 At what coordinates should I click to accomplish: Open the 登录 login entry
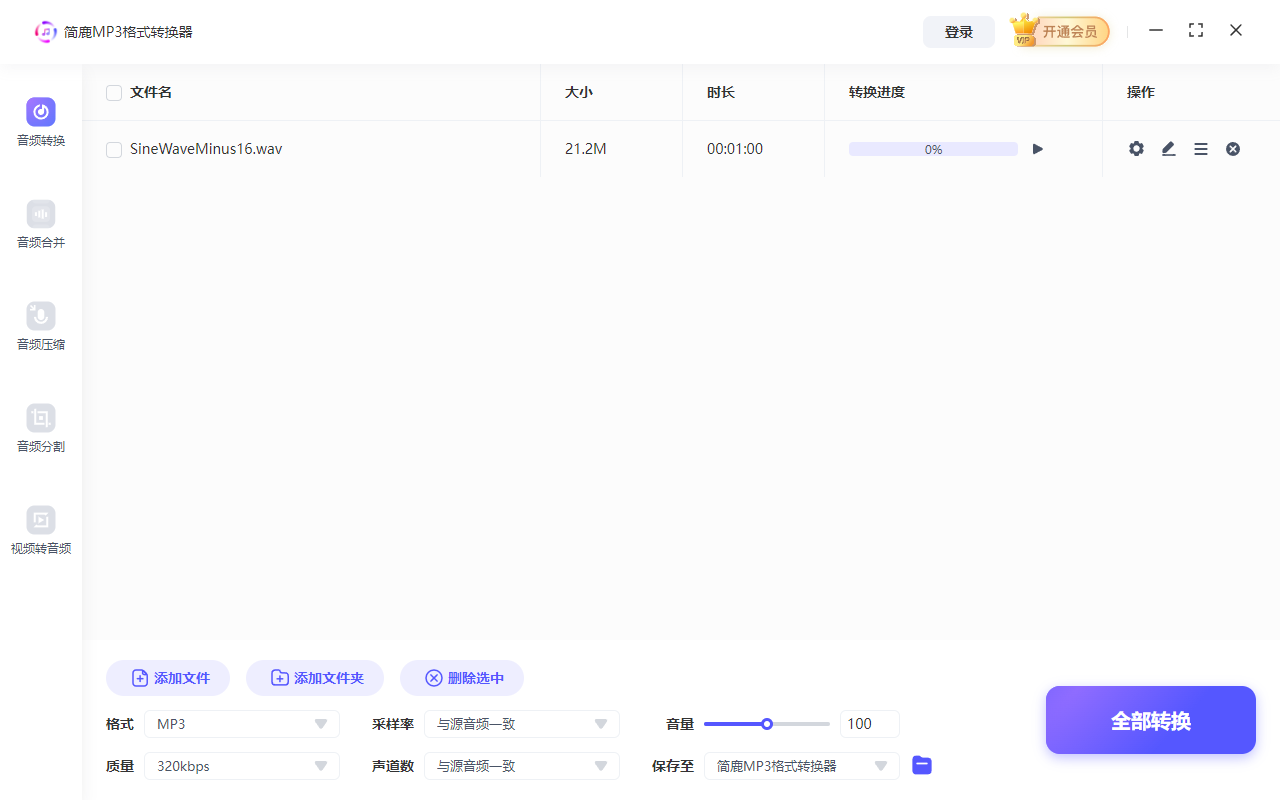click(x=958, y=31)
